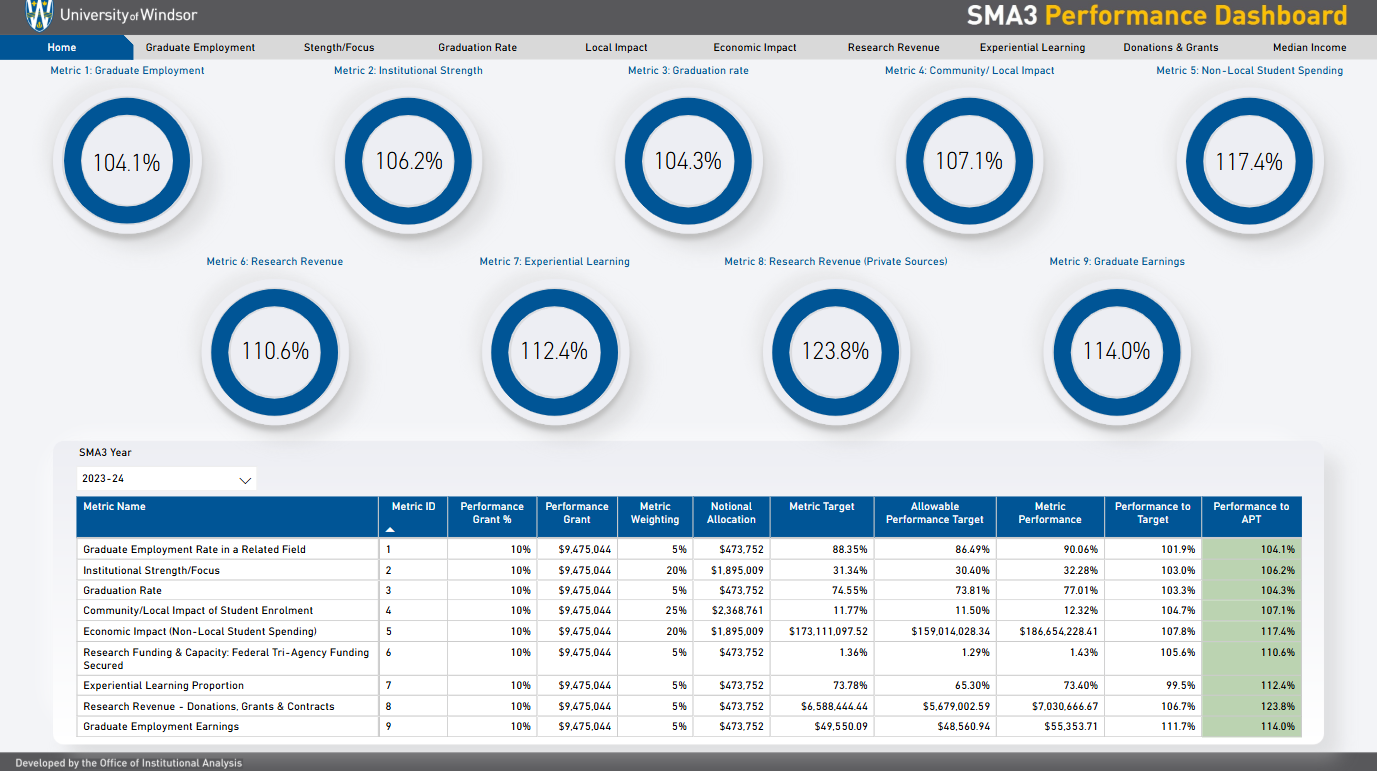Click the Metric 9 Graduate Earnings gauge
The width and height of the screenshot is (1377, 771).
tap(1117, 352)
